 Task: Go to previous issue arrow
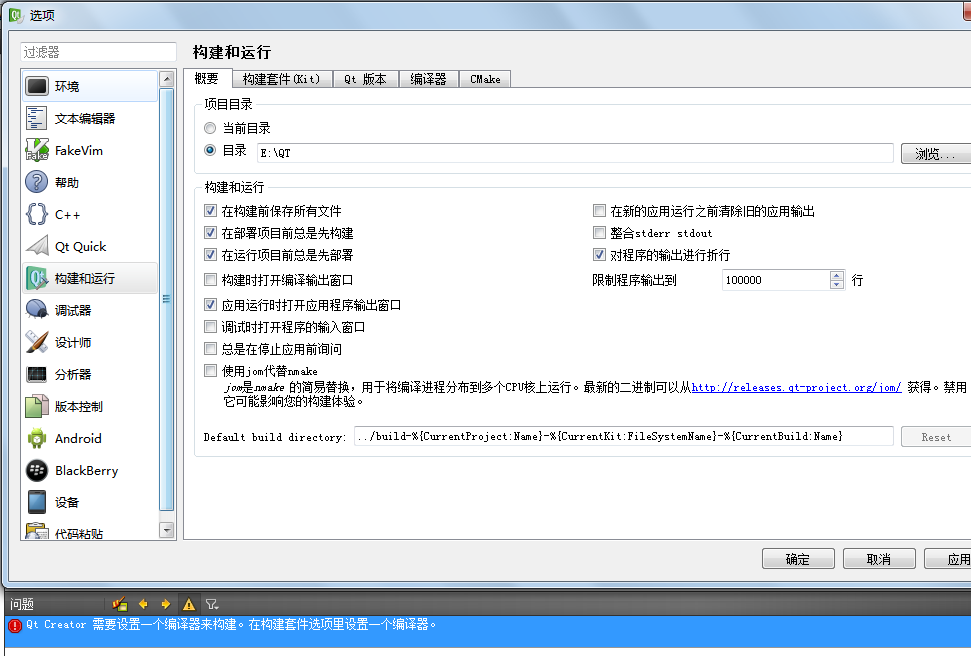143,604
